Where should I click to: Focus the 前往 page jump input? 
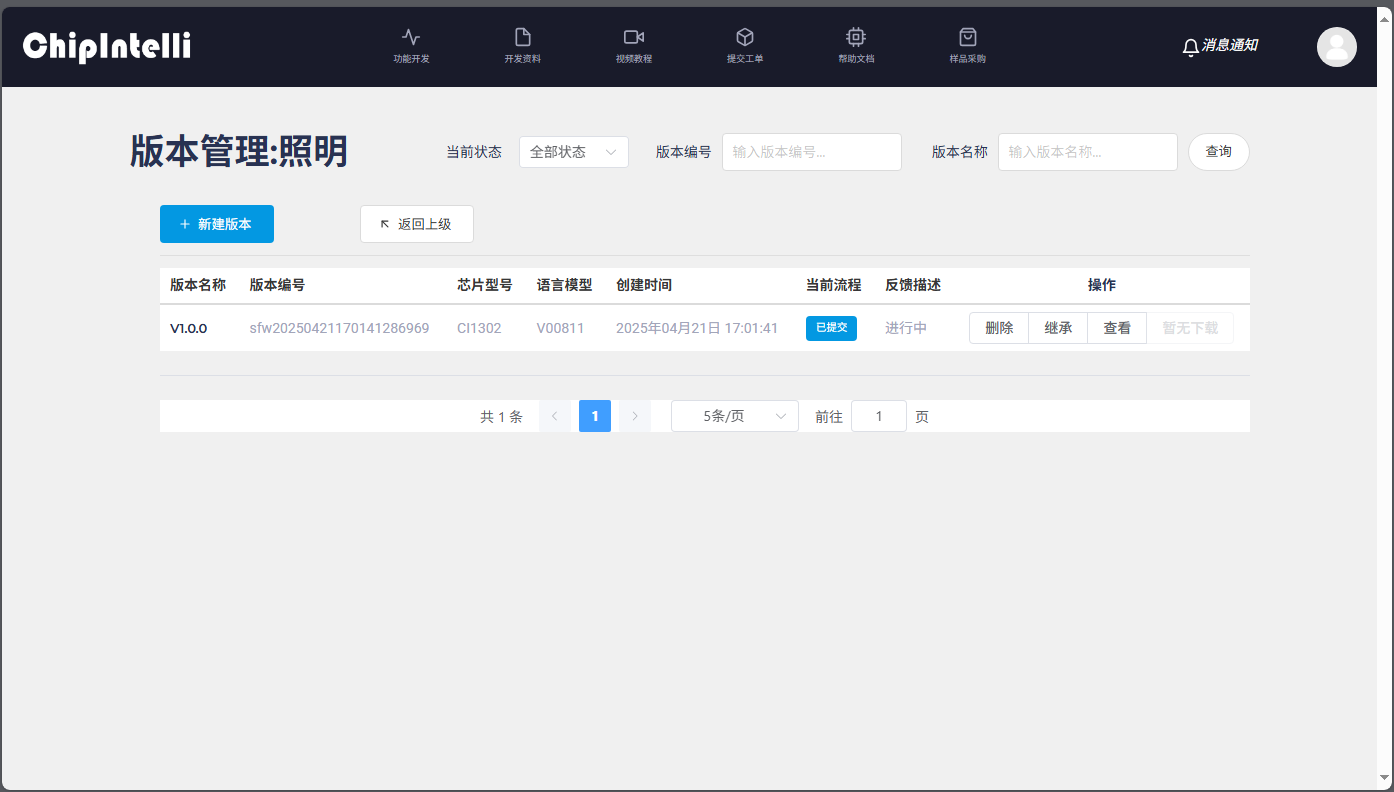879,416
